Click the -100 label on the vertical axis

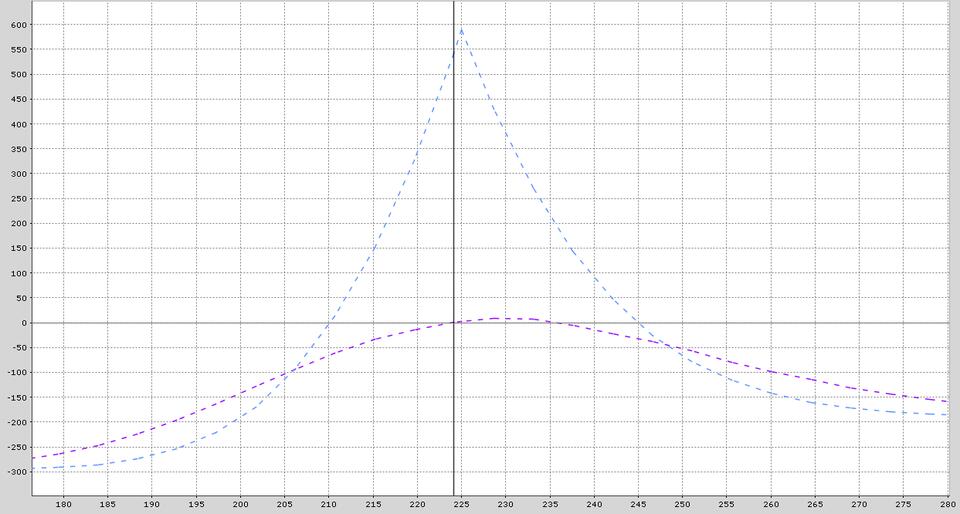pyautogui.click(x=19, y=373)
